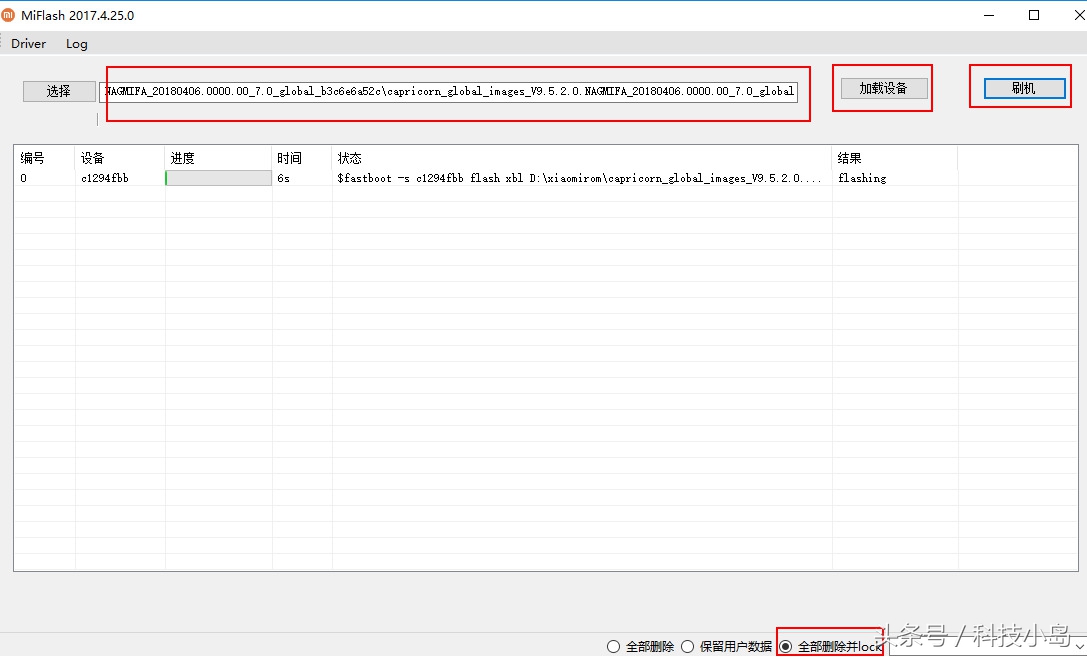Viewport: 1087px width, 657px height.
Task: Click the flashing result cell in the table
Action: point(862,177)
